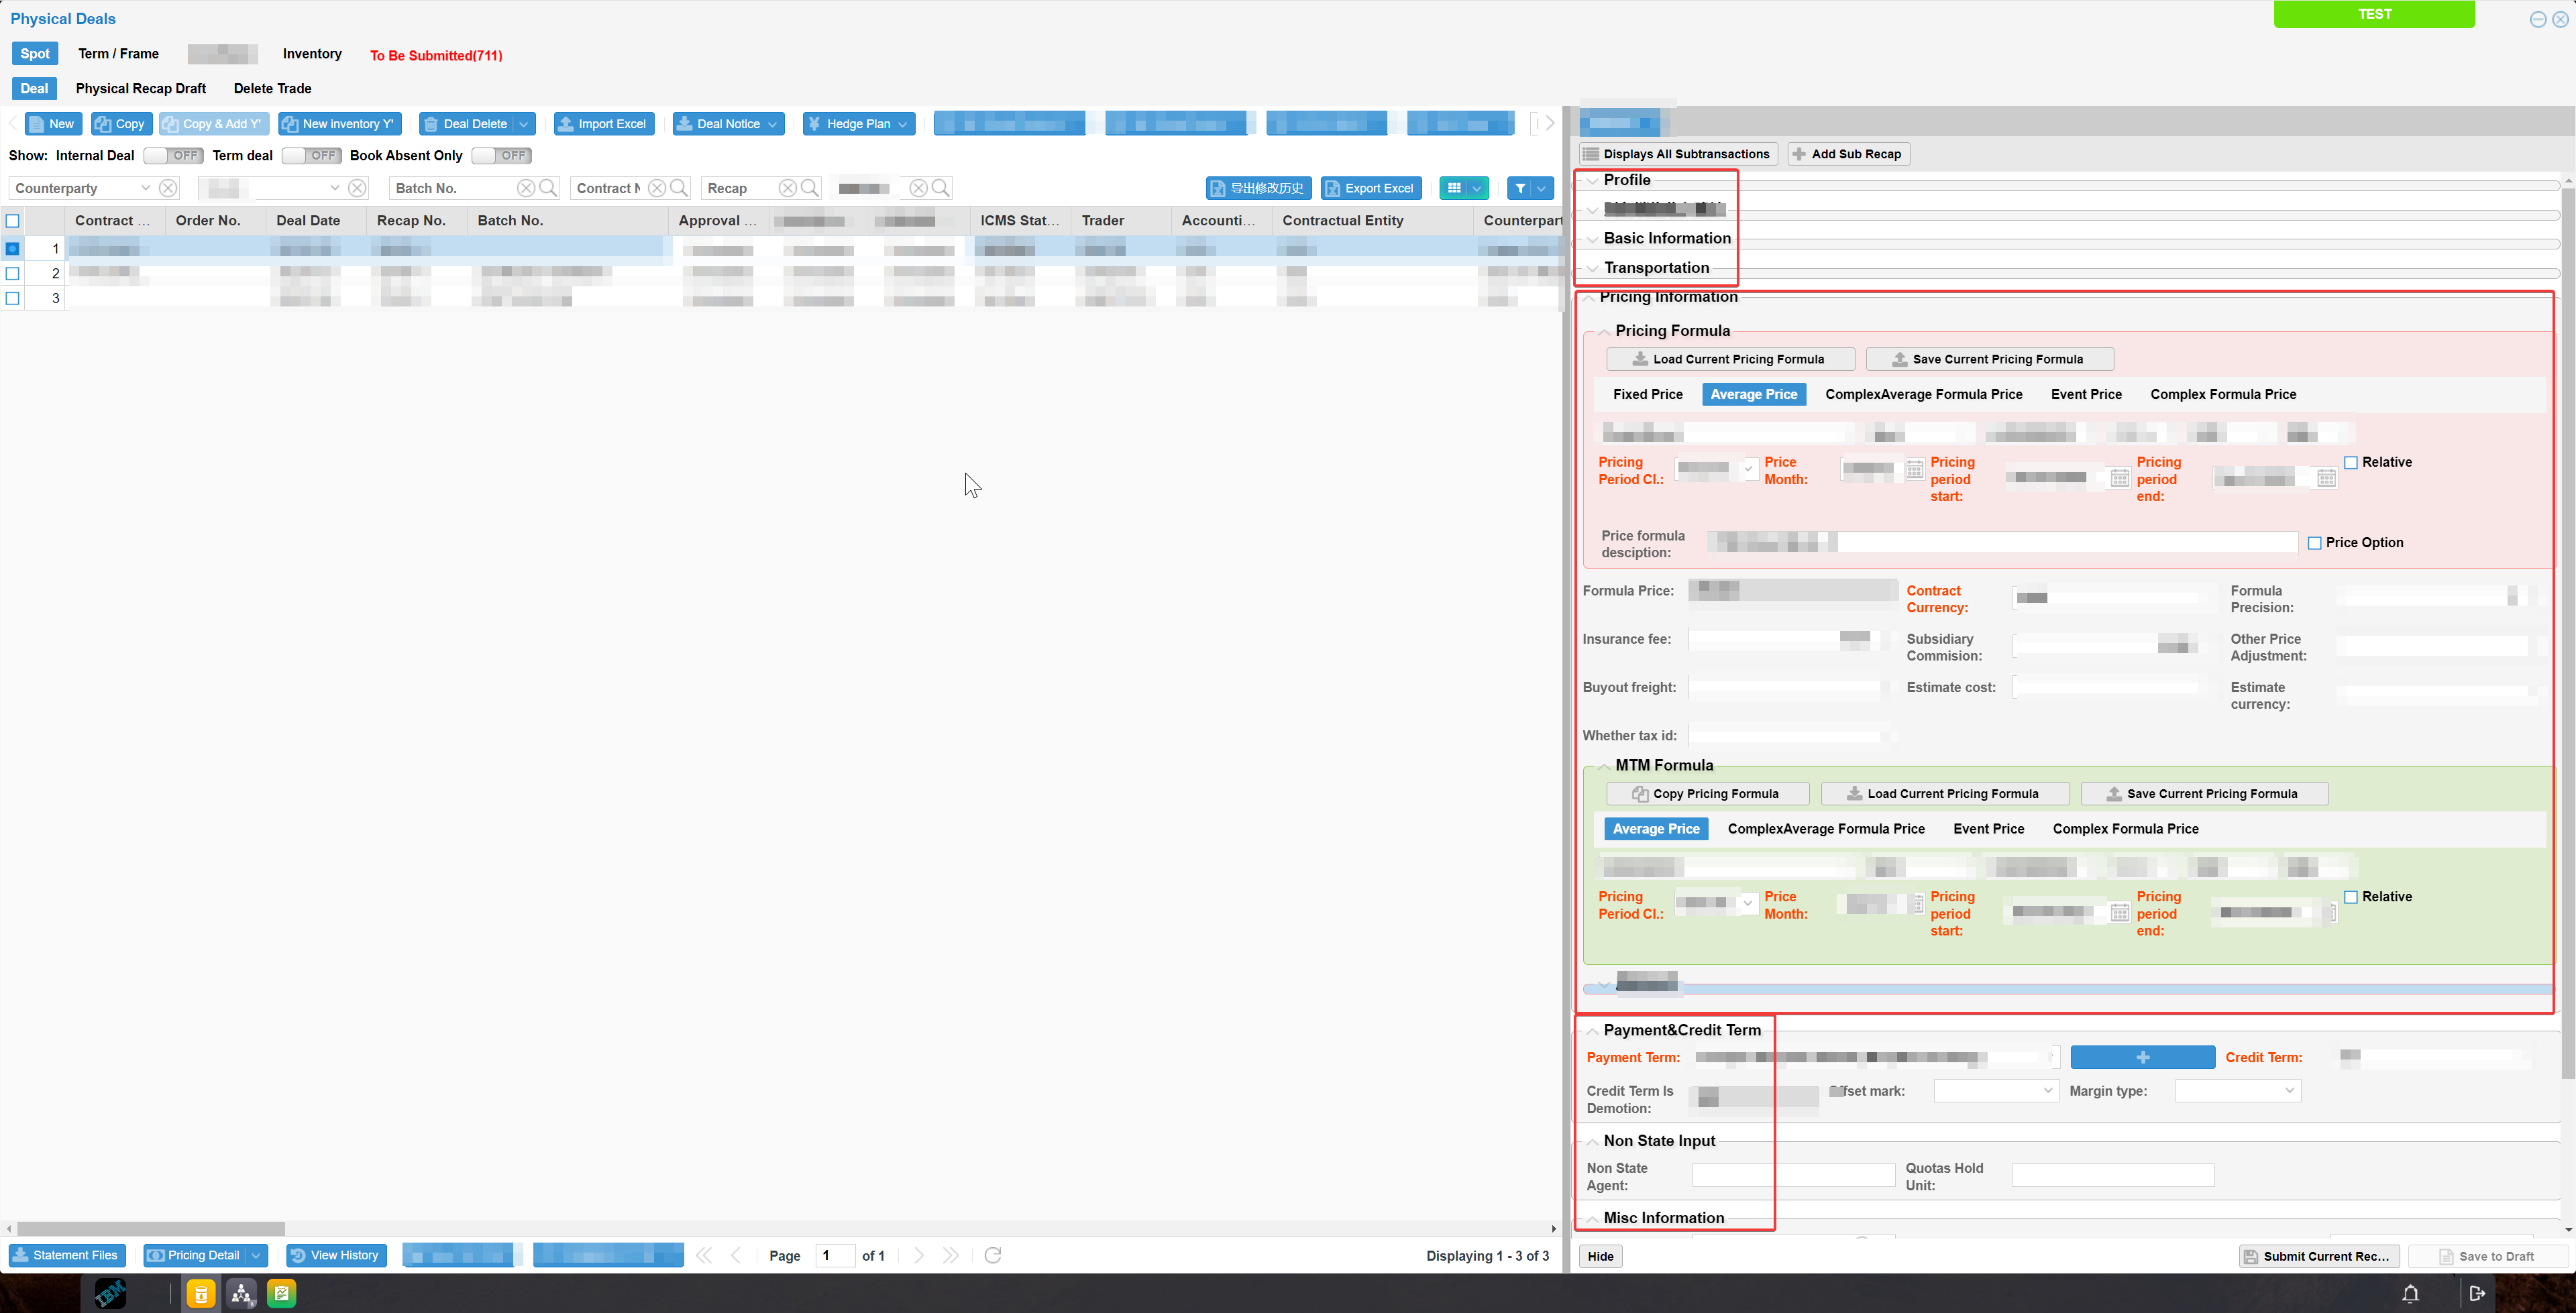Screen dimensions: 2576x1313
Task: Switch to the Inventory tab
Action: point(312,54)
